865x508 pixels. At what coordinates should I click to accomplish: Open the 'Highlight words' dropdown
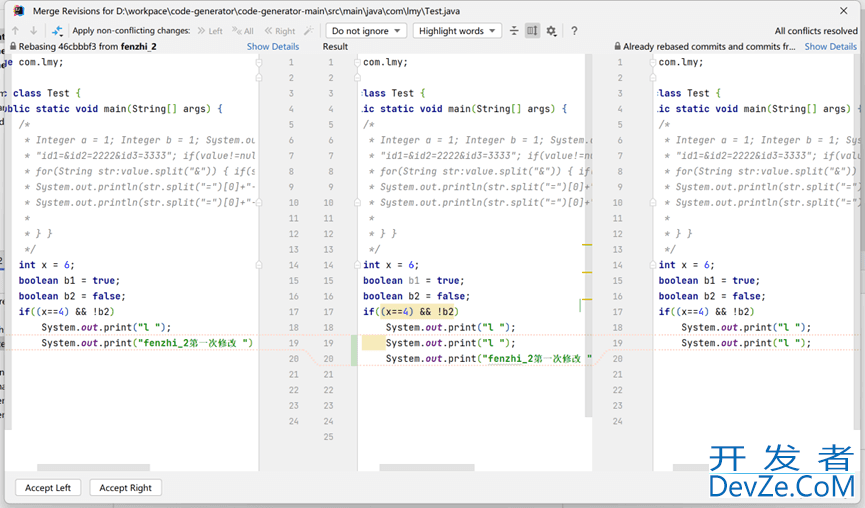(457, 31)
